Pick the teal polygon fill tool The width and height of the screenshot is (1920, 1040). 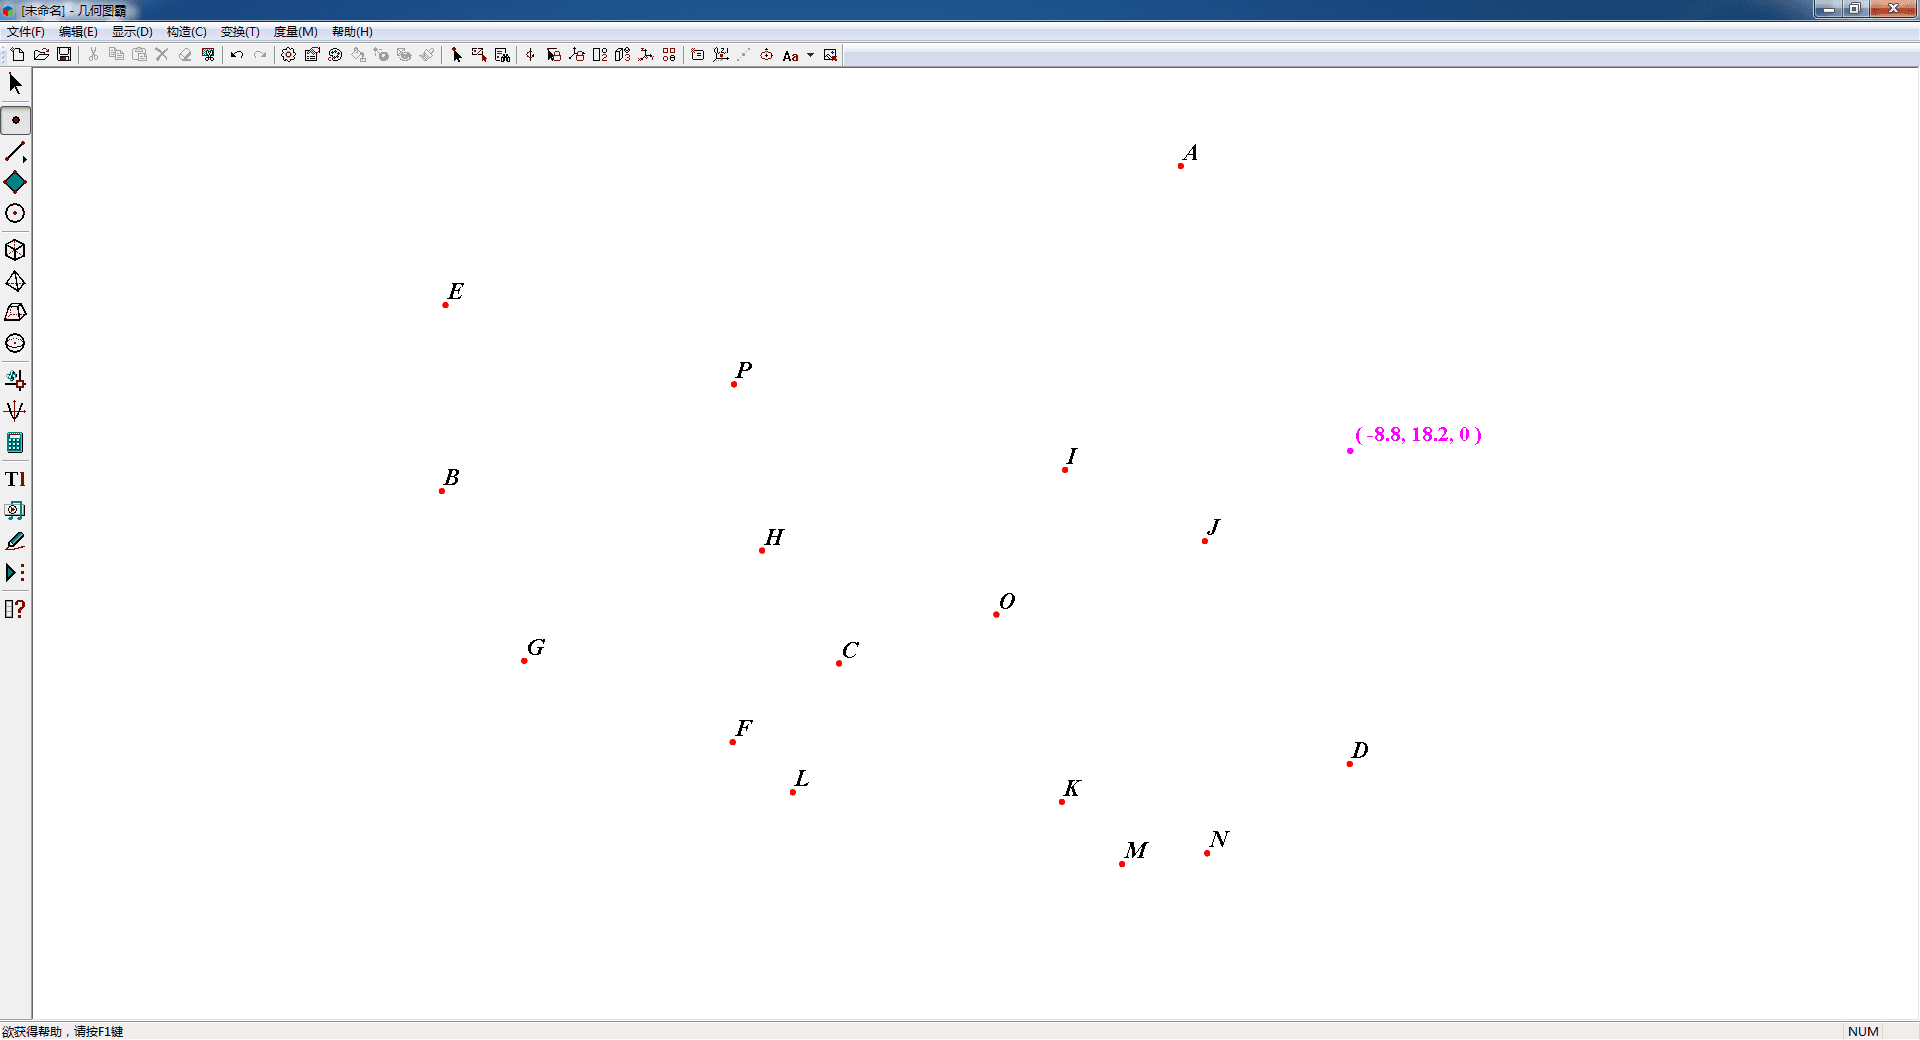15,183
